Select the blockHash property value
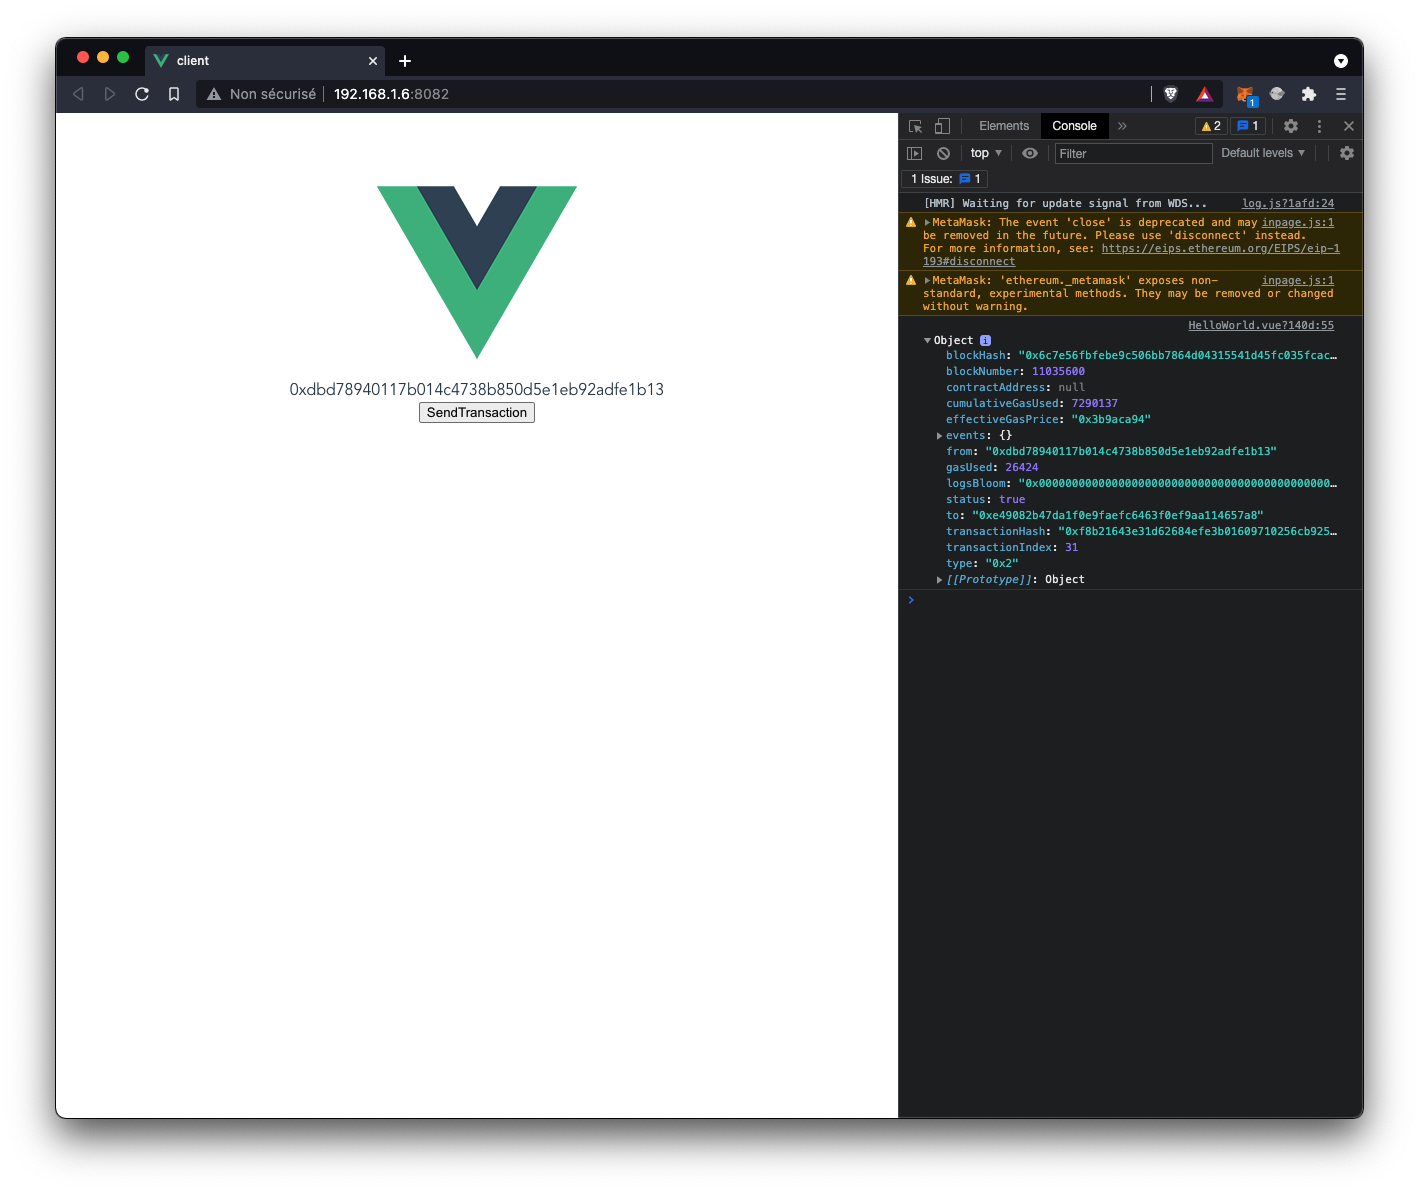The width and height of the screenshot is (1419, 1192). pyautogui.click(x=1177, y=356)
